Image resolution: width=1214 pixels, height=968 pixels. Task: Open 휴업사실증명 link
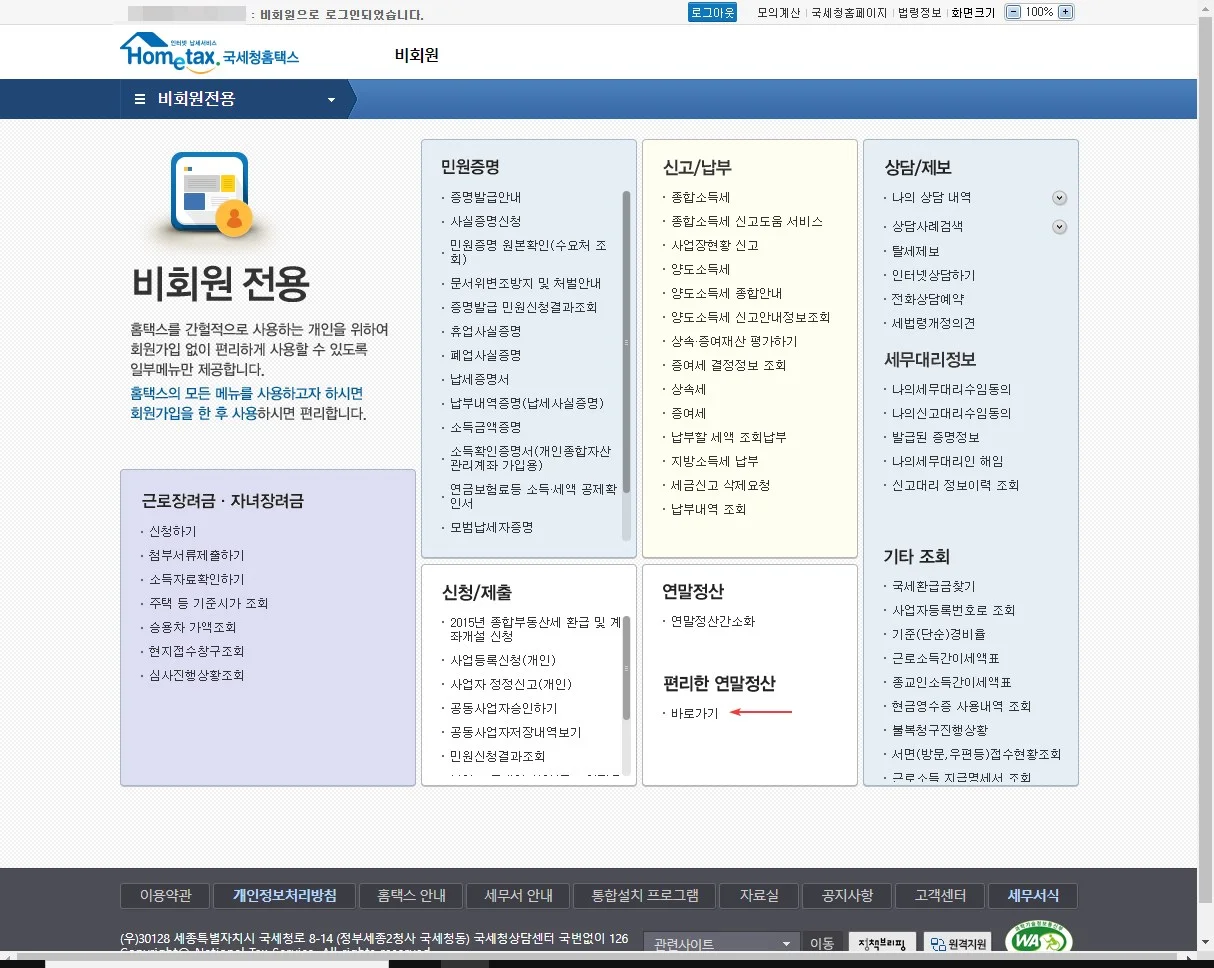pyautogui.click(x=485, y=331)
